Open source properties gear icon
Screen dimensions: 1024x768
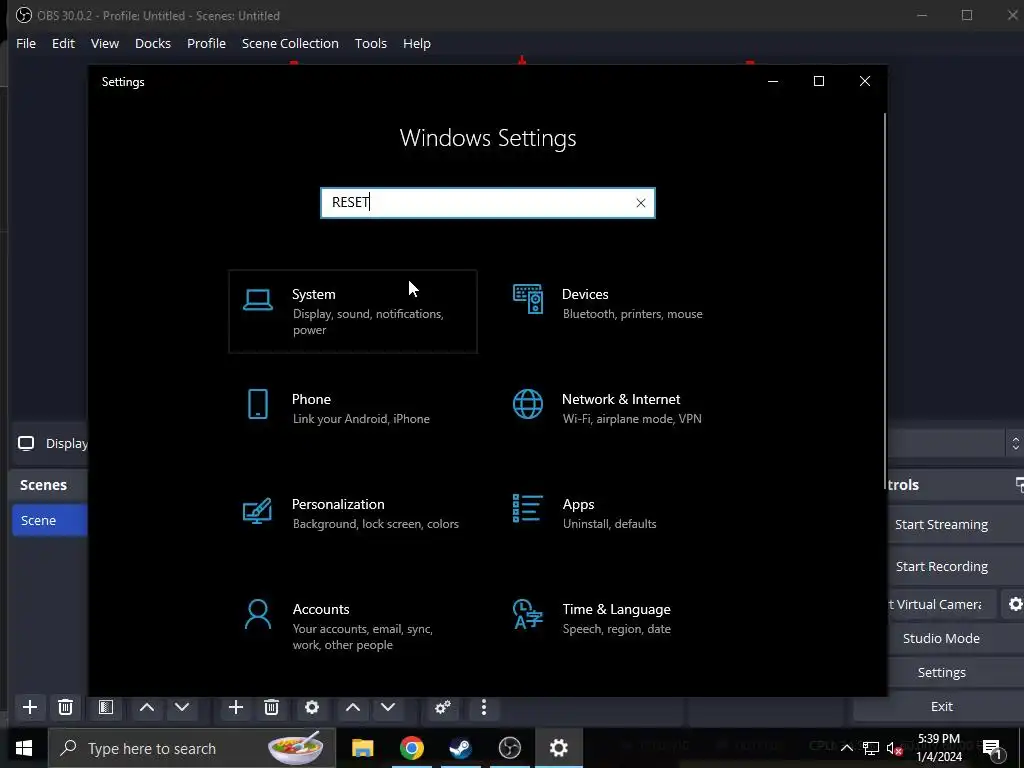pyautogui.click(x=312, y=707)
